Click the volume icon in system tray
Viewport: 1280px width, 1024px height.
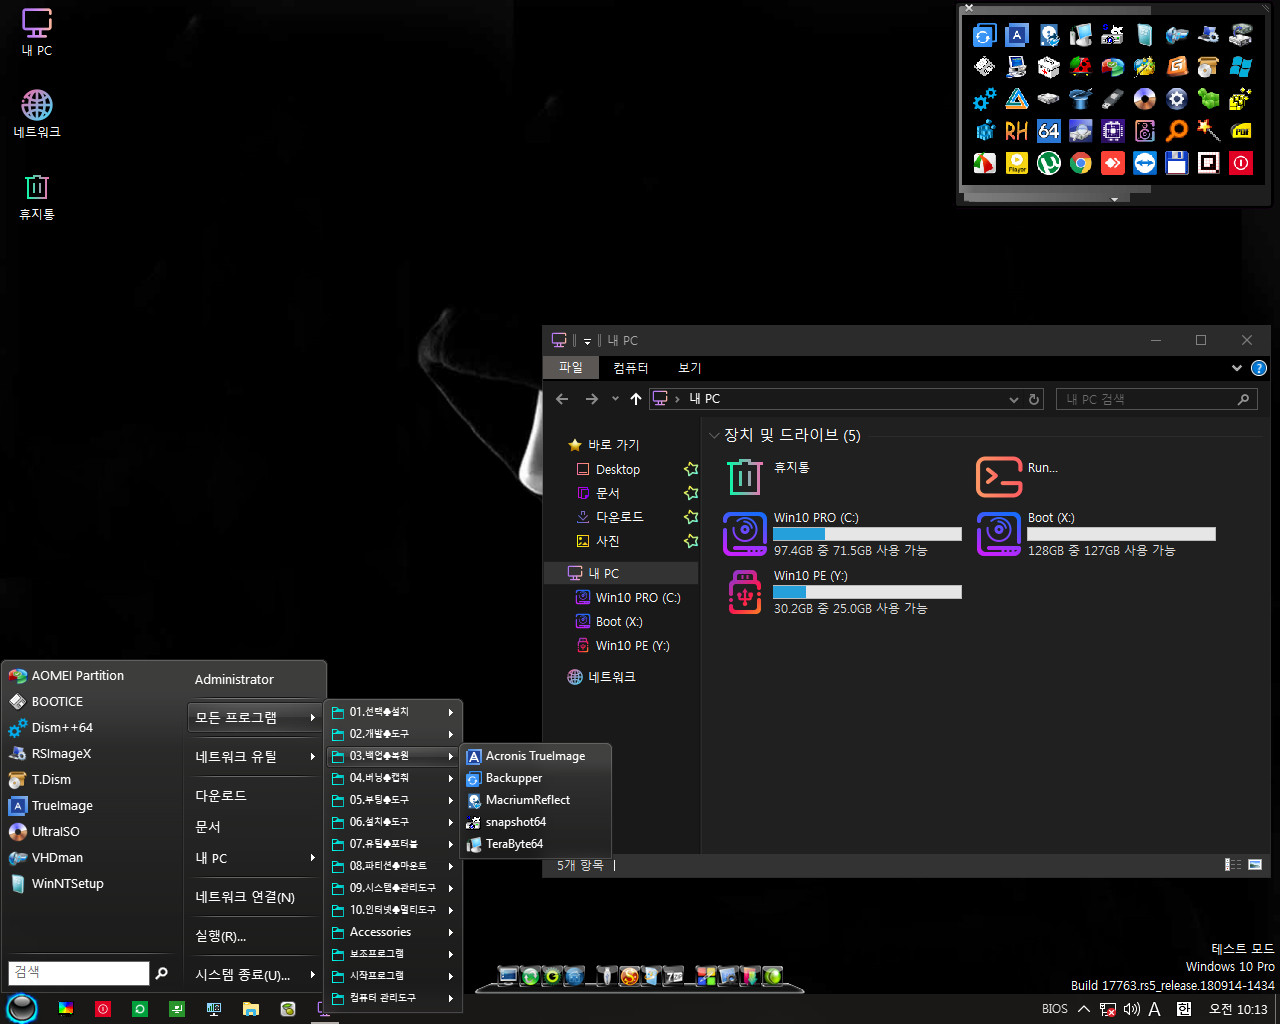(1131, 1009)
